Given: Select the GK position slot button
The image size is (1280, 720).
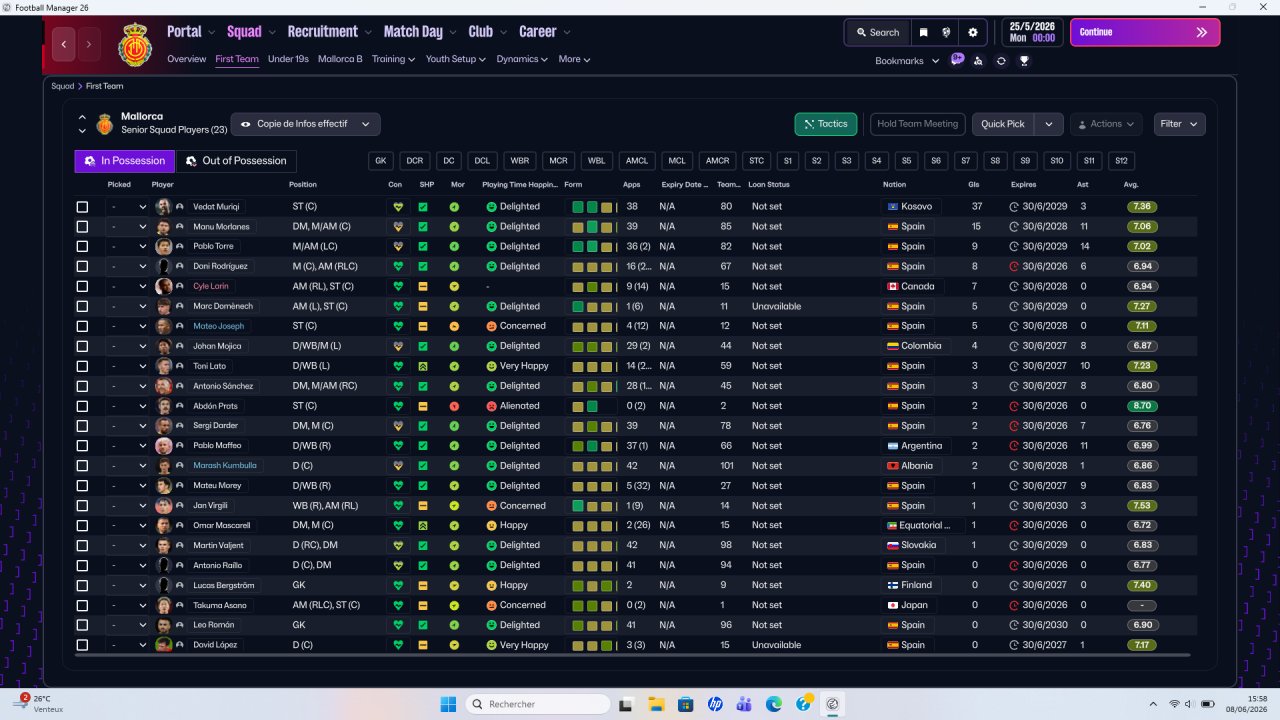Looking at the screenshot, I should point(380,161).
